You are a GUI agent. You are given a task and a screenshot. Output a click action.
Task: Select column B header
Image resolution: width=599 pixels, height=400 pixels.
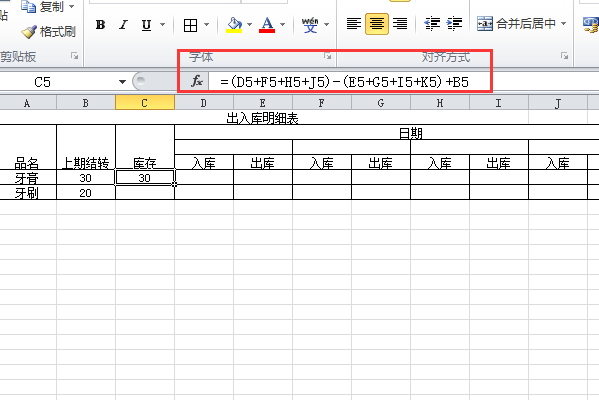click(86, 103)
